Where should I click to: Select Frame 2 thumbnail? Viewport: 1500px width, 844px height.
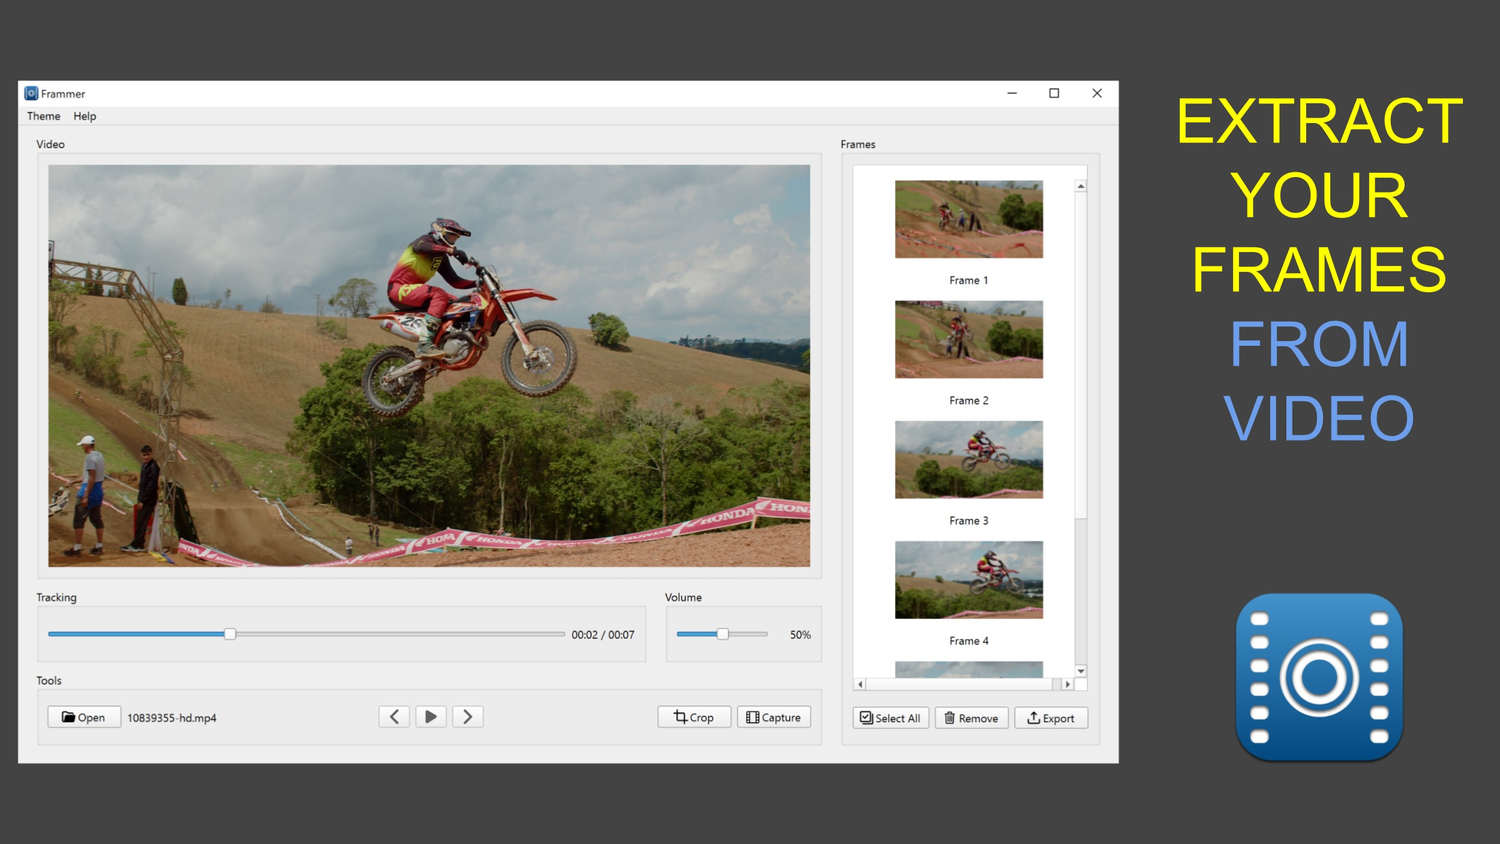click(969, 339)
